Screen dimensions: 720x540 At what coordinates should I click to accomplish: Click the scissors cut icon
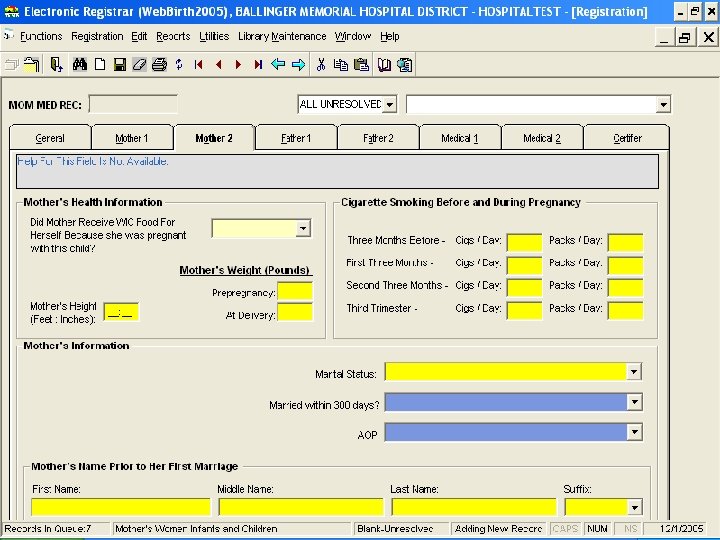click(x=321, y=64)
